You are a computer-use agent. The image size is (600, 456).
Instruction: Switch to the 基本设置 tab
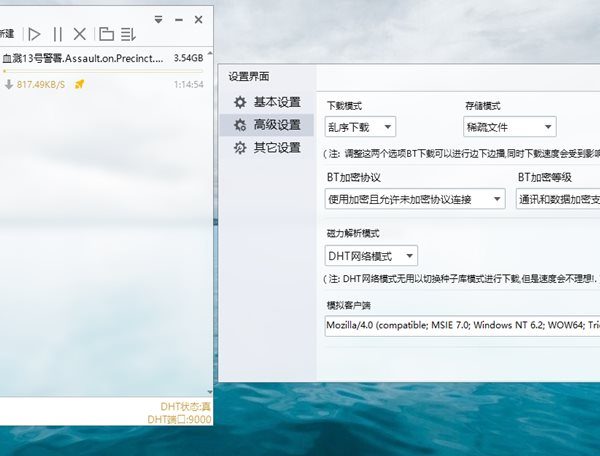(x=266, y=102)
